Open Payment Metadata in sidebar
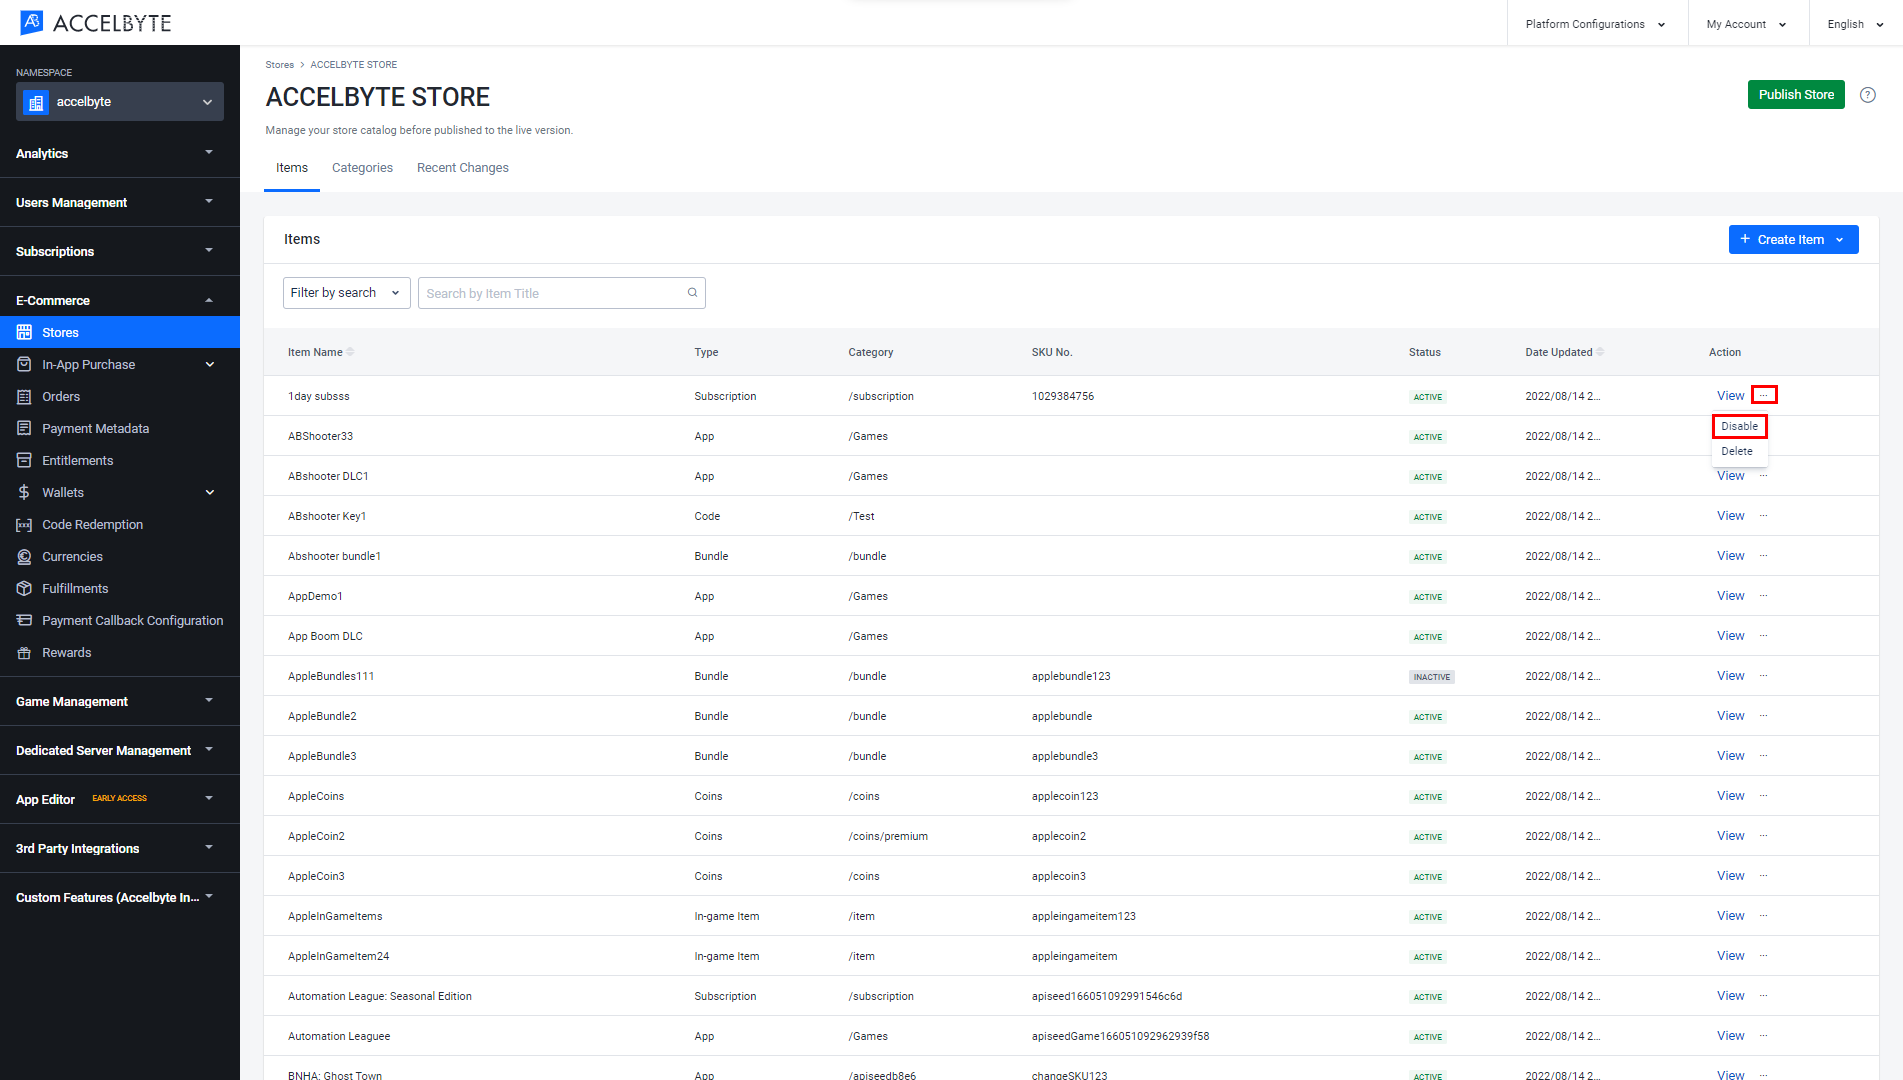The width and height of the screenshot is (1903, 1080). coord(95,428)
